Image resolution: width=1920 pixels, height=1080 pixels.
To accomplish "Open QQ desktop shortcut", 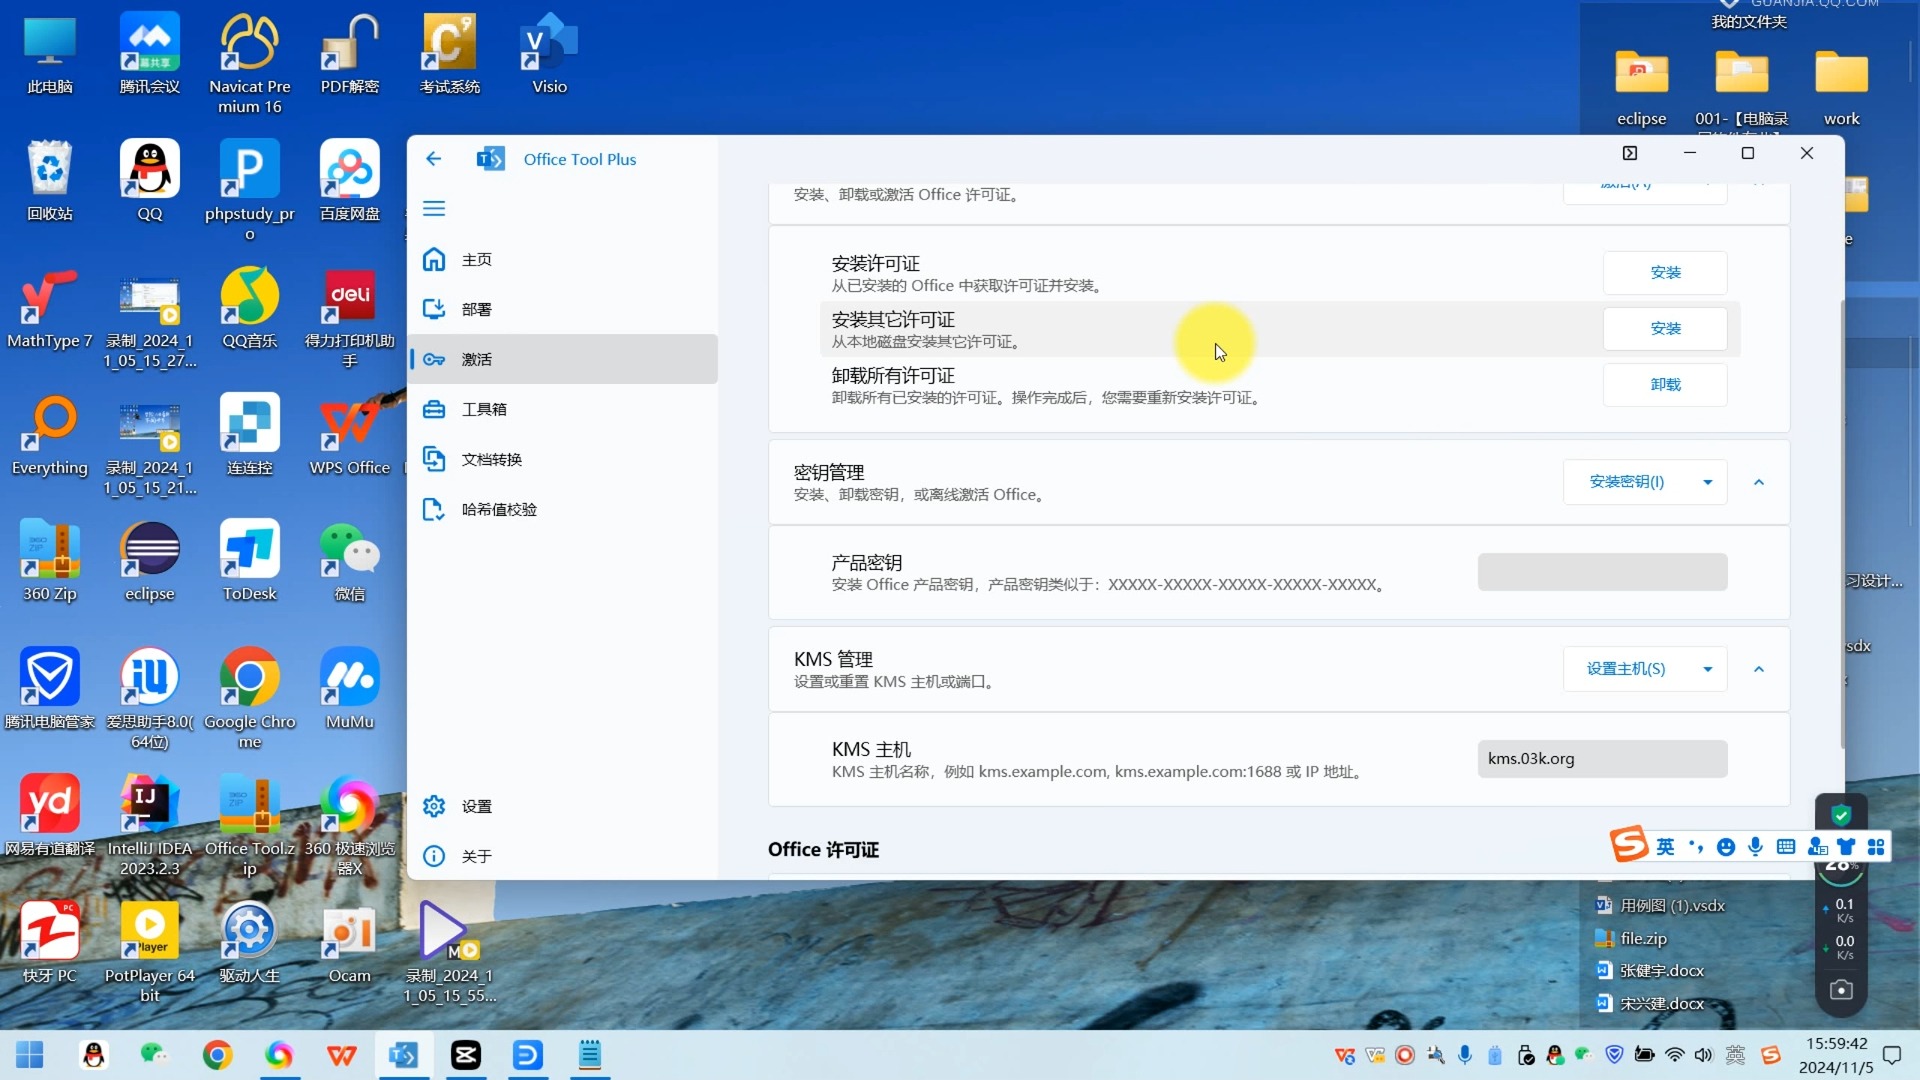I will pos(150,182).
